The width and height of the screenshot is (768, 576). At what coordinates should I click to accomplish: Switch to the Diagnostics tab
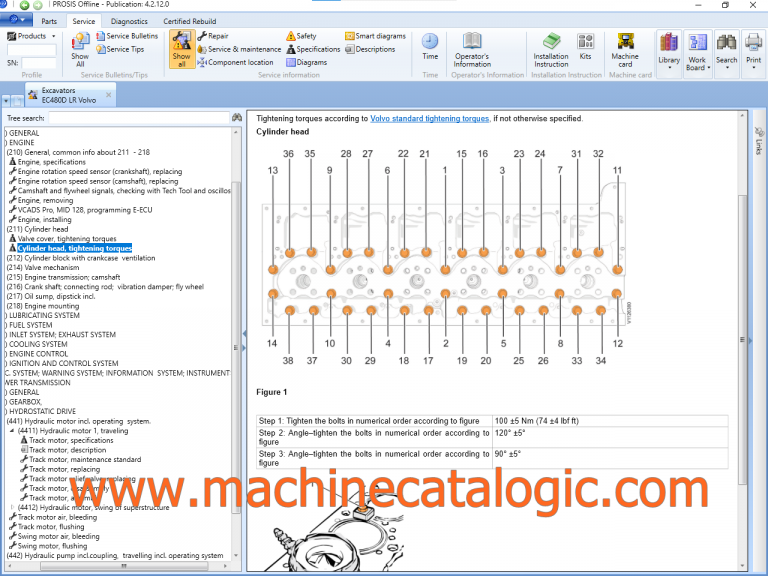129,22
